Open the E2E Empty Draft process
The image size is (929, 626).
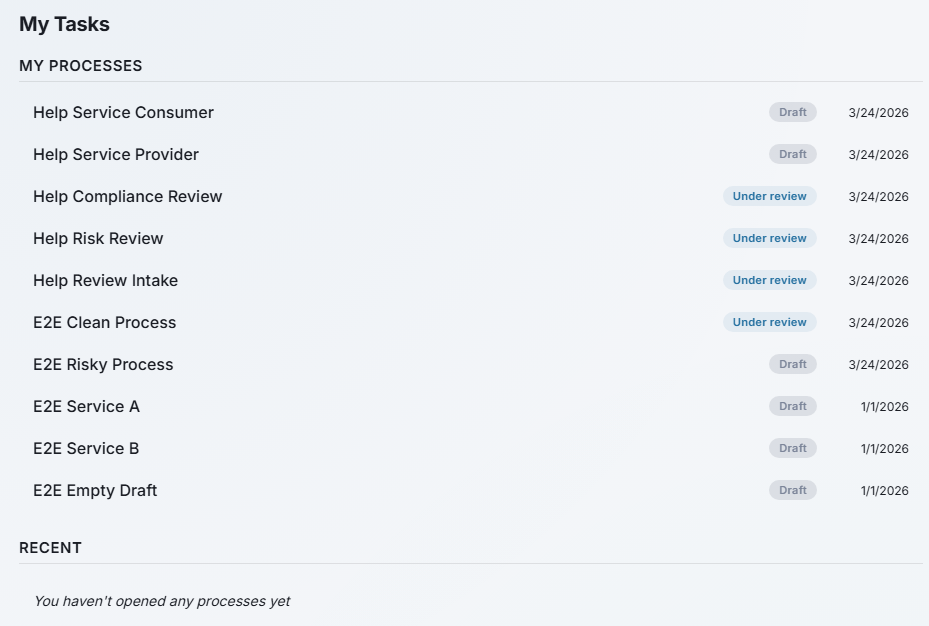(95, 490)
